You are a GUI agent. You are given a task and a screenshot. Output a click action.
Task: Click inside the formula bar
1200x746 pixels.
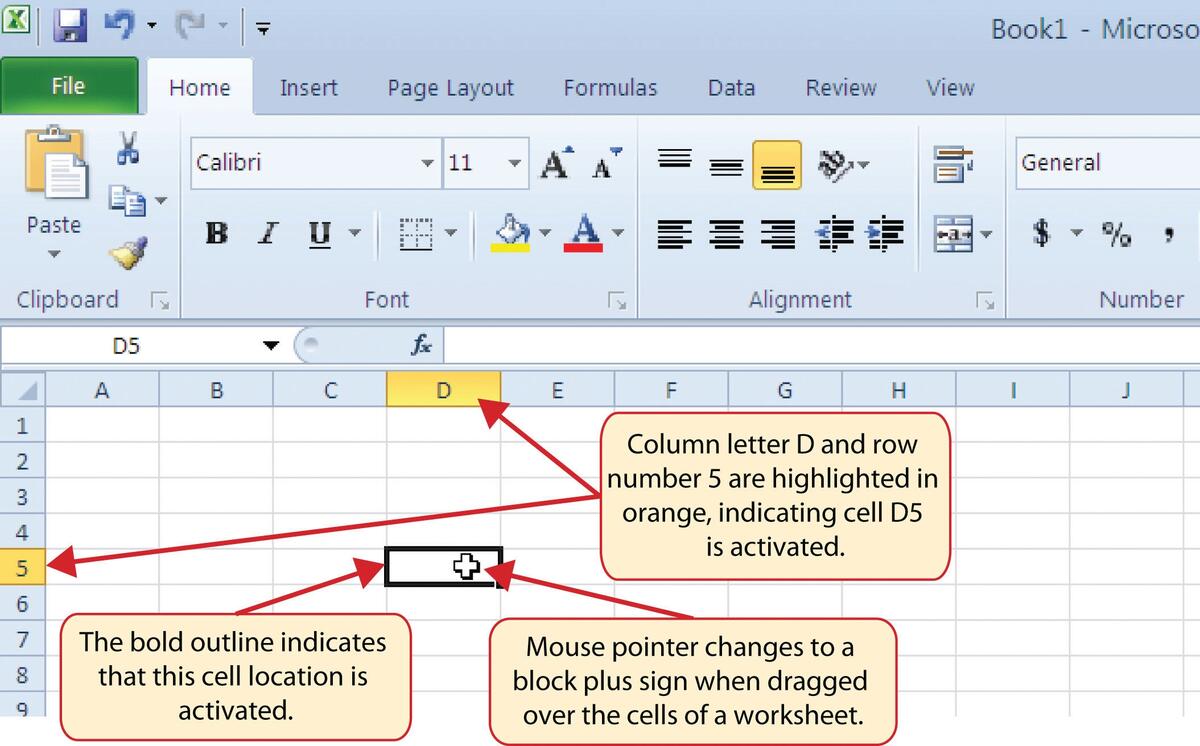[822, 346]
